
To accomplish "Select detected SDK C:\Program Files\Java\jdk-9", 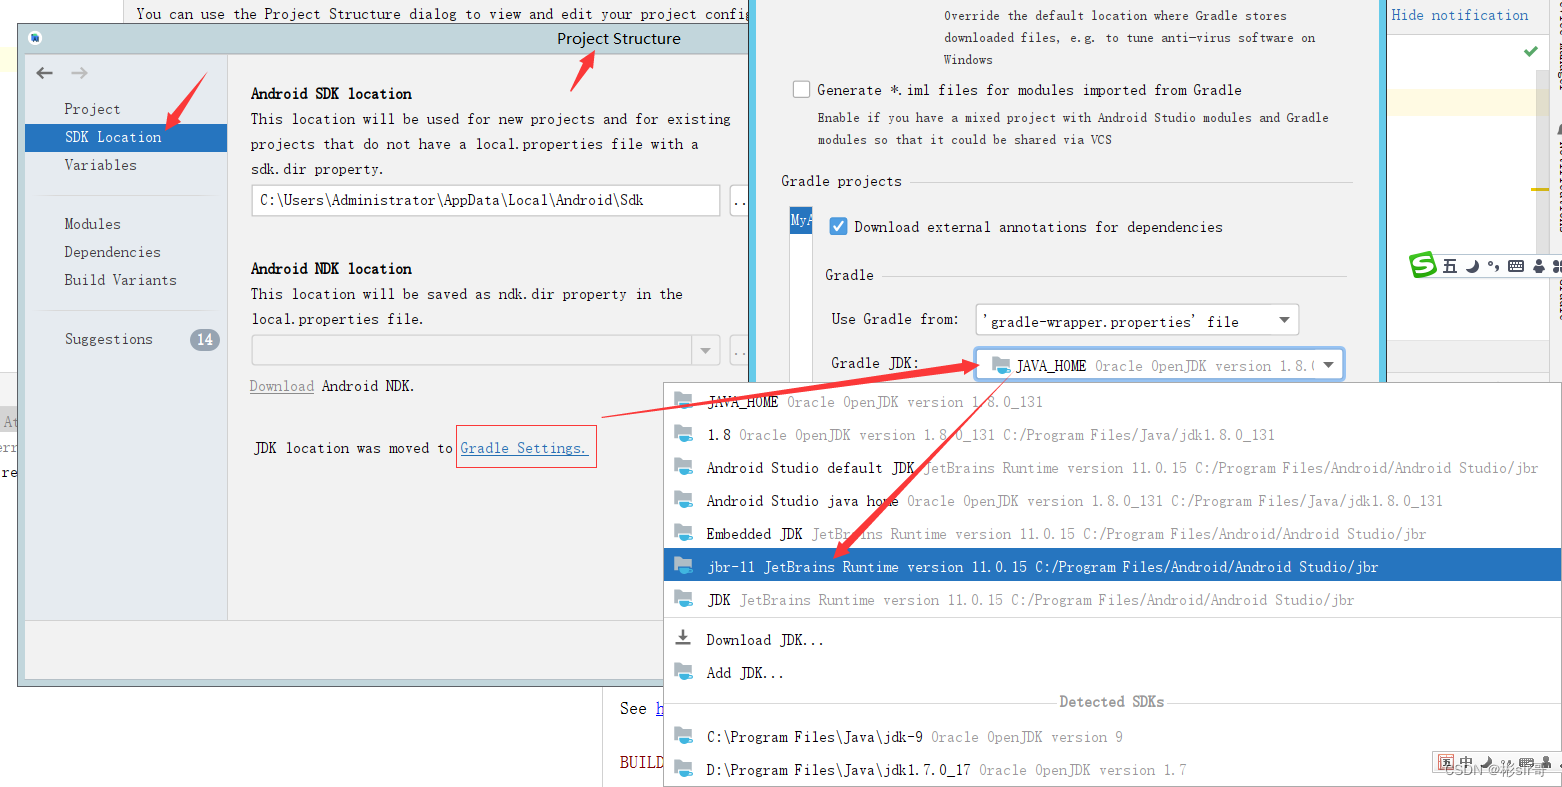I will (x=1112, y=736).
